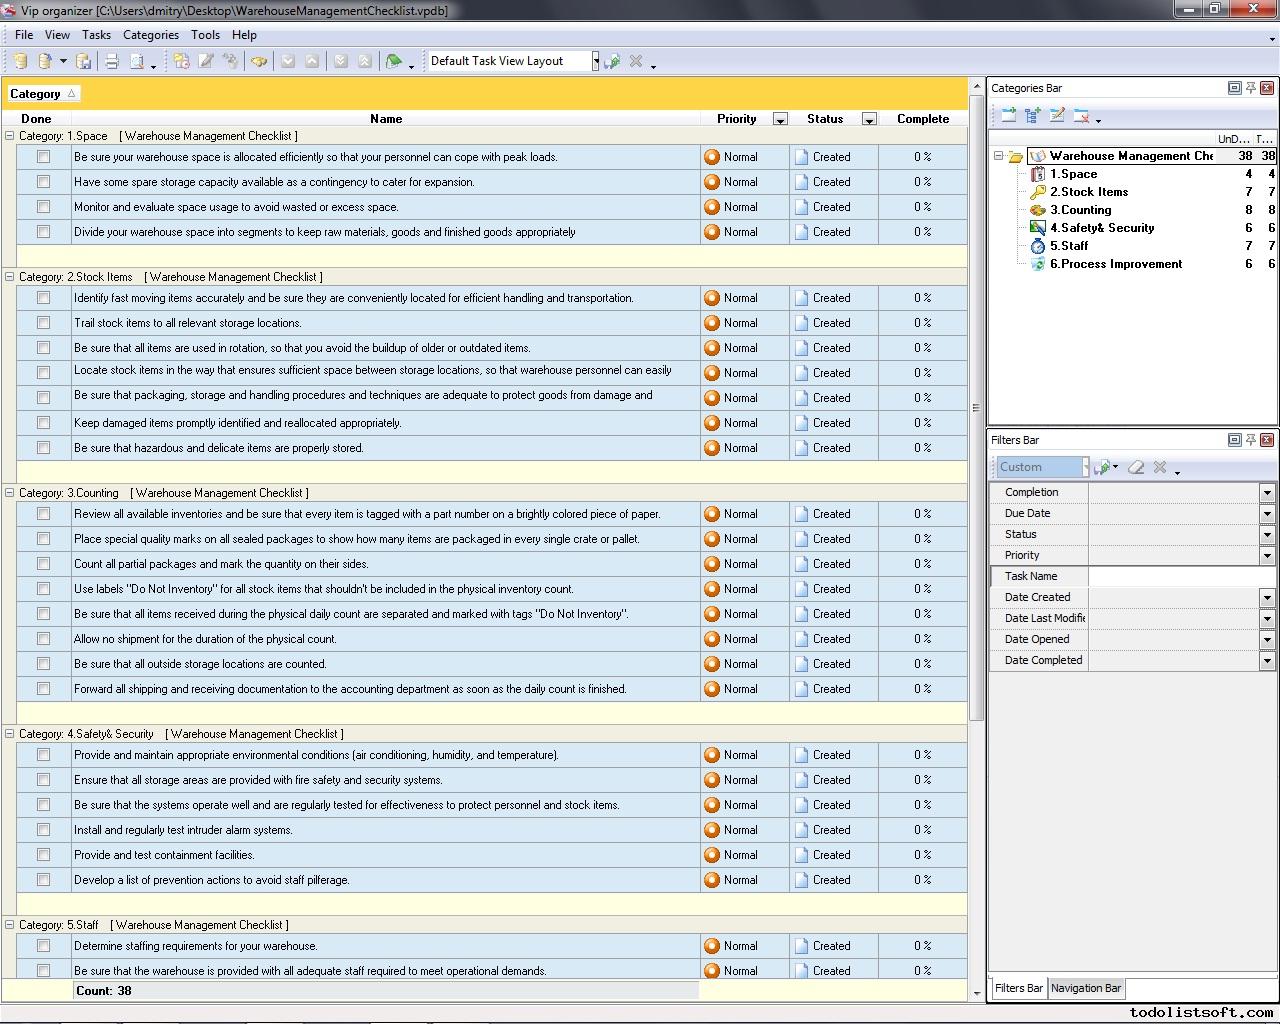Click the eraser Clear Filter icon
The width and height of the screenshot is (1280, 1024).
1136,467
